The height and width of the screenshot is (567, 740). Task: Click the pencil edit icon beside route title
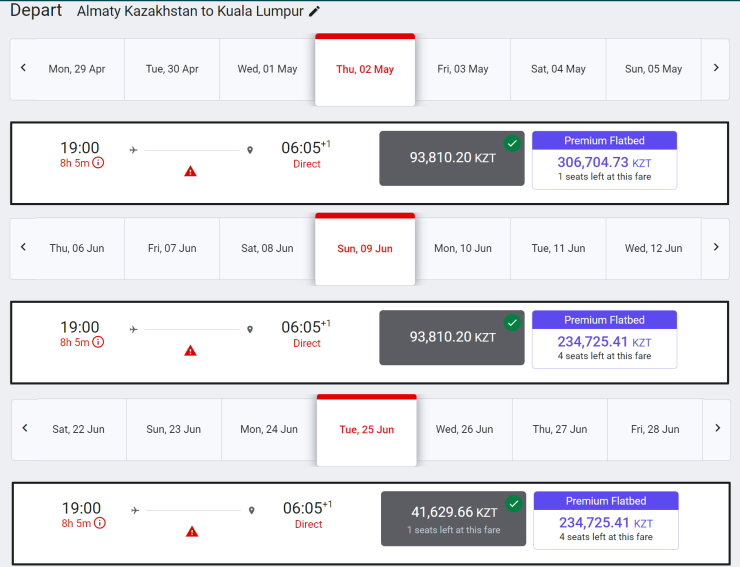point(315,12)
